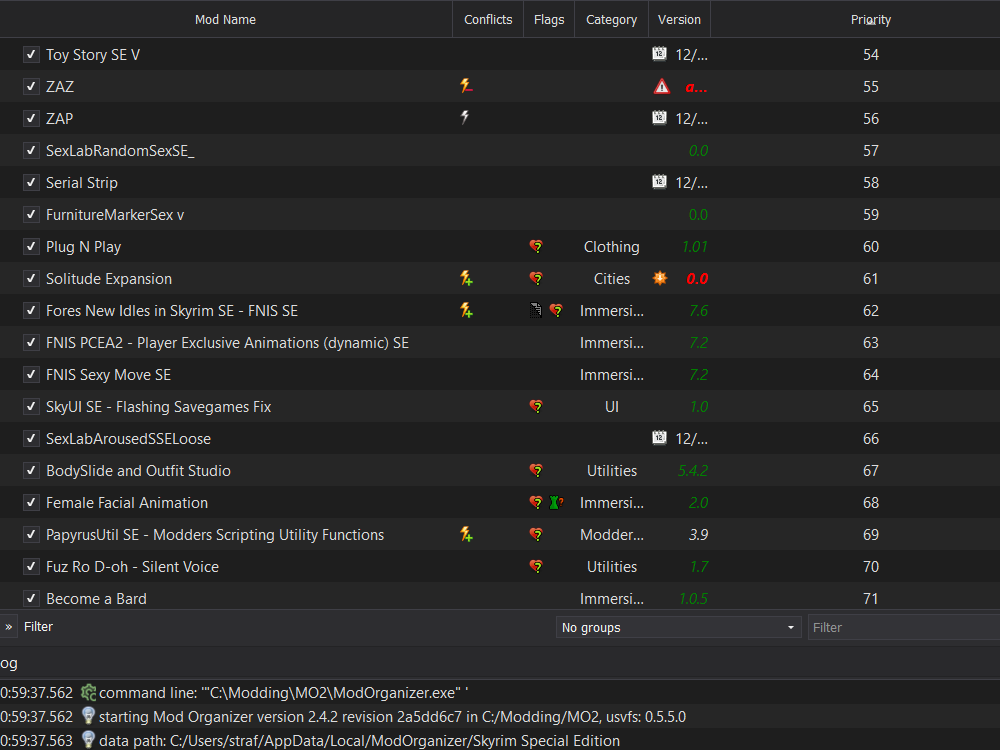Click the Filter label beside the » button
This screenshot has height=750, width=1000.
(38, 626)
